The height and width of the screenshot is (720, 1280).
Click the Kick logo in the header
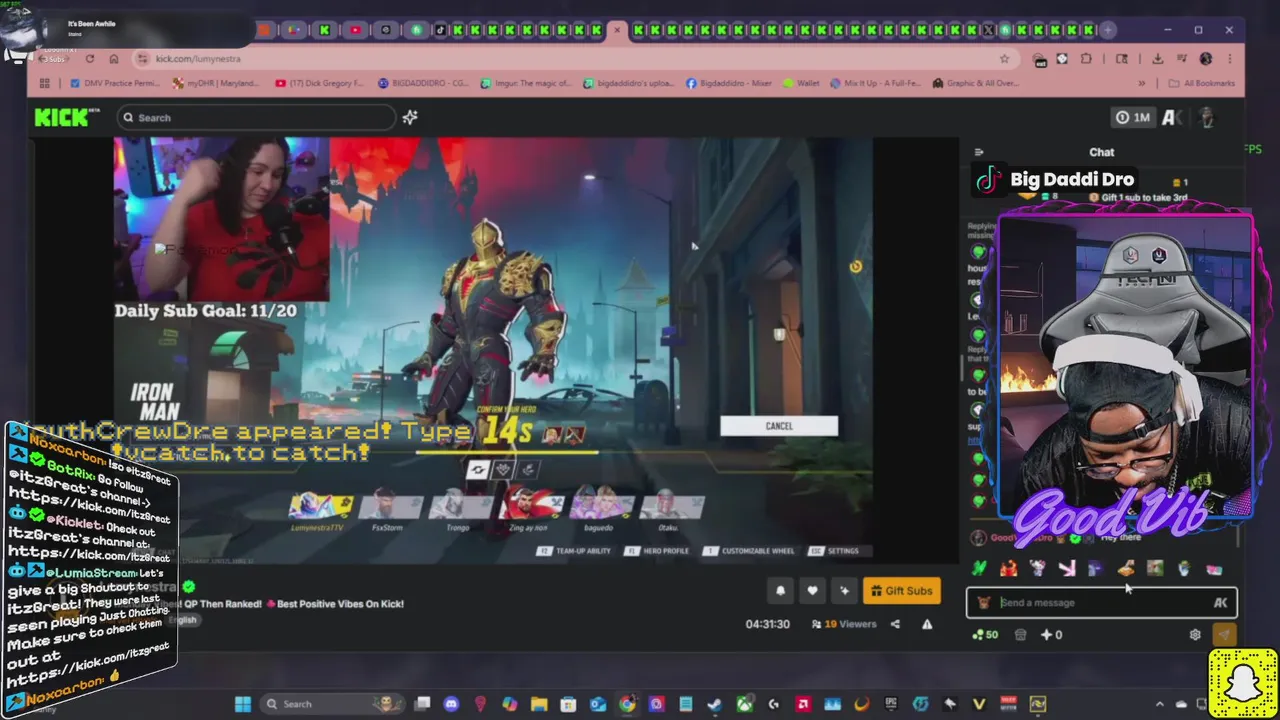[x=67, y=117]
